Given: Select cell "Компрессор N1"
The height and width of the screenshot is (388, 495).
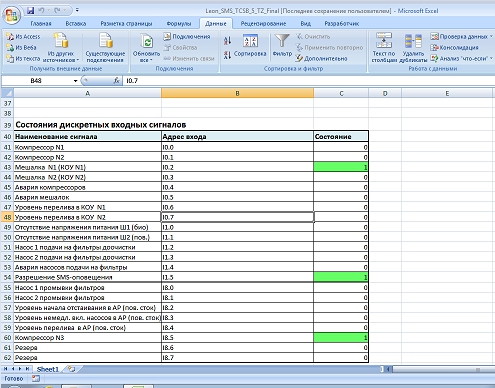Looking at the screenshot, I should click(87, 147).
